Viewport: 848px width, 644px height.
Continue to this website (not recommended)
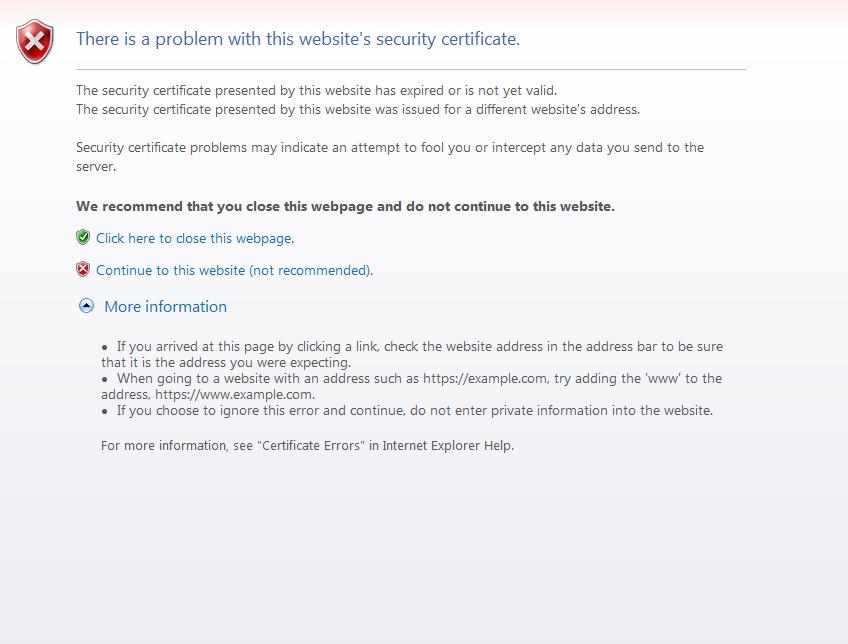[234, 270]
